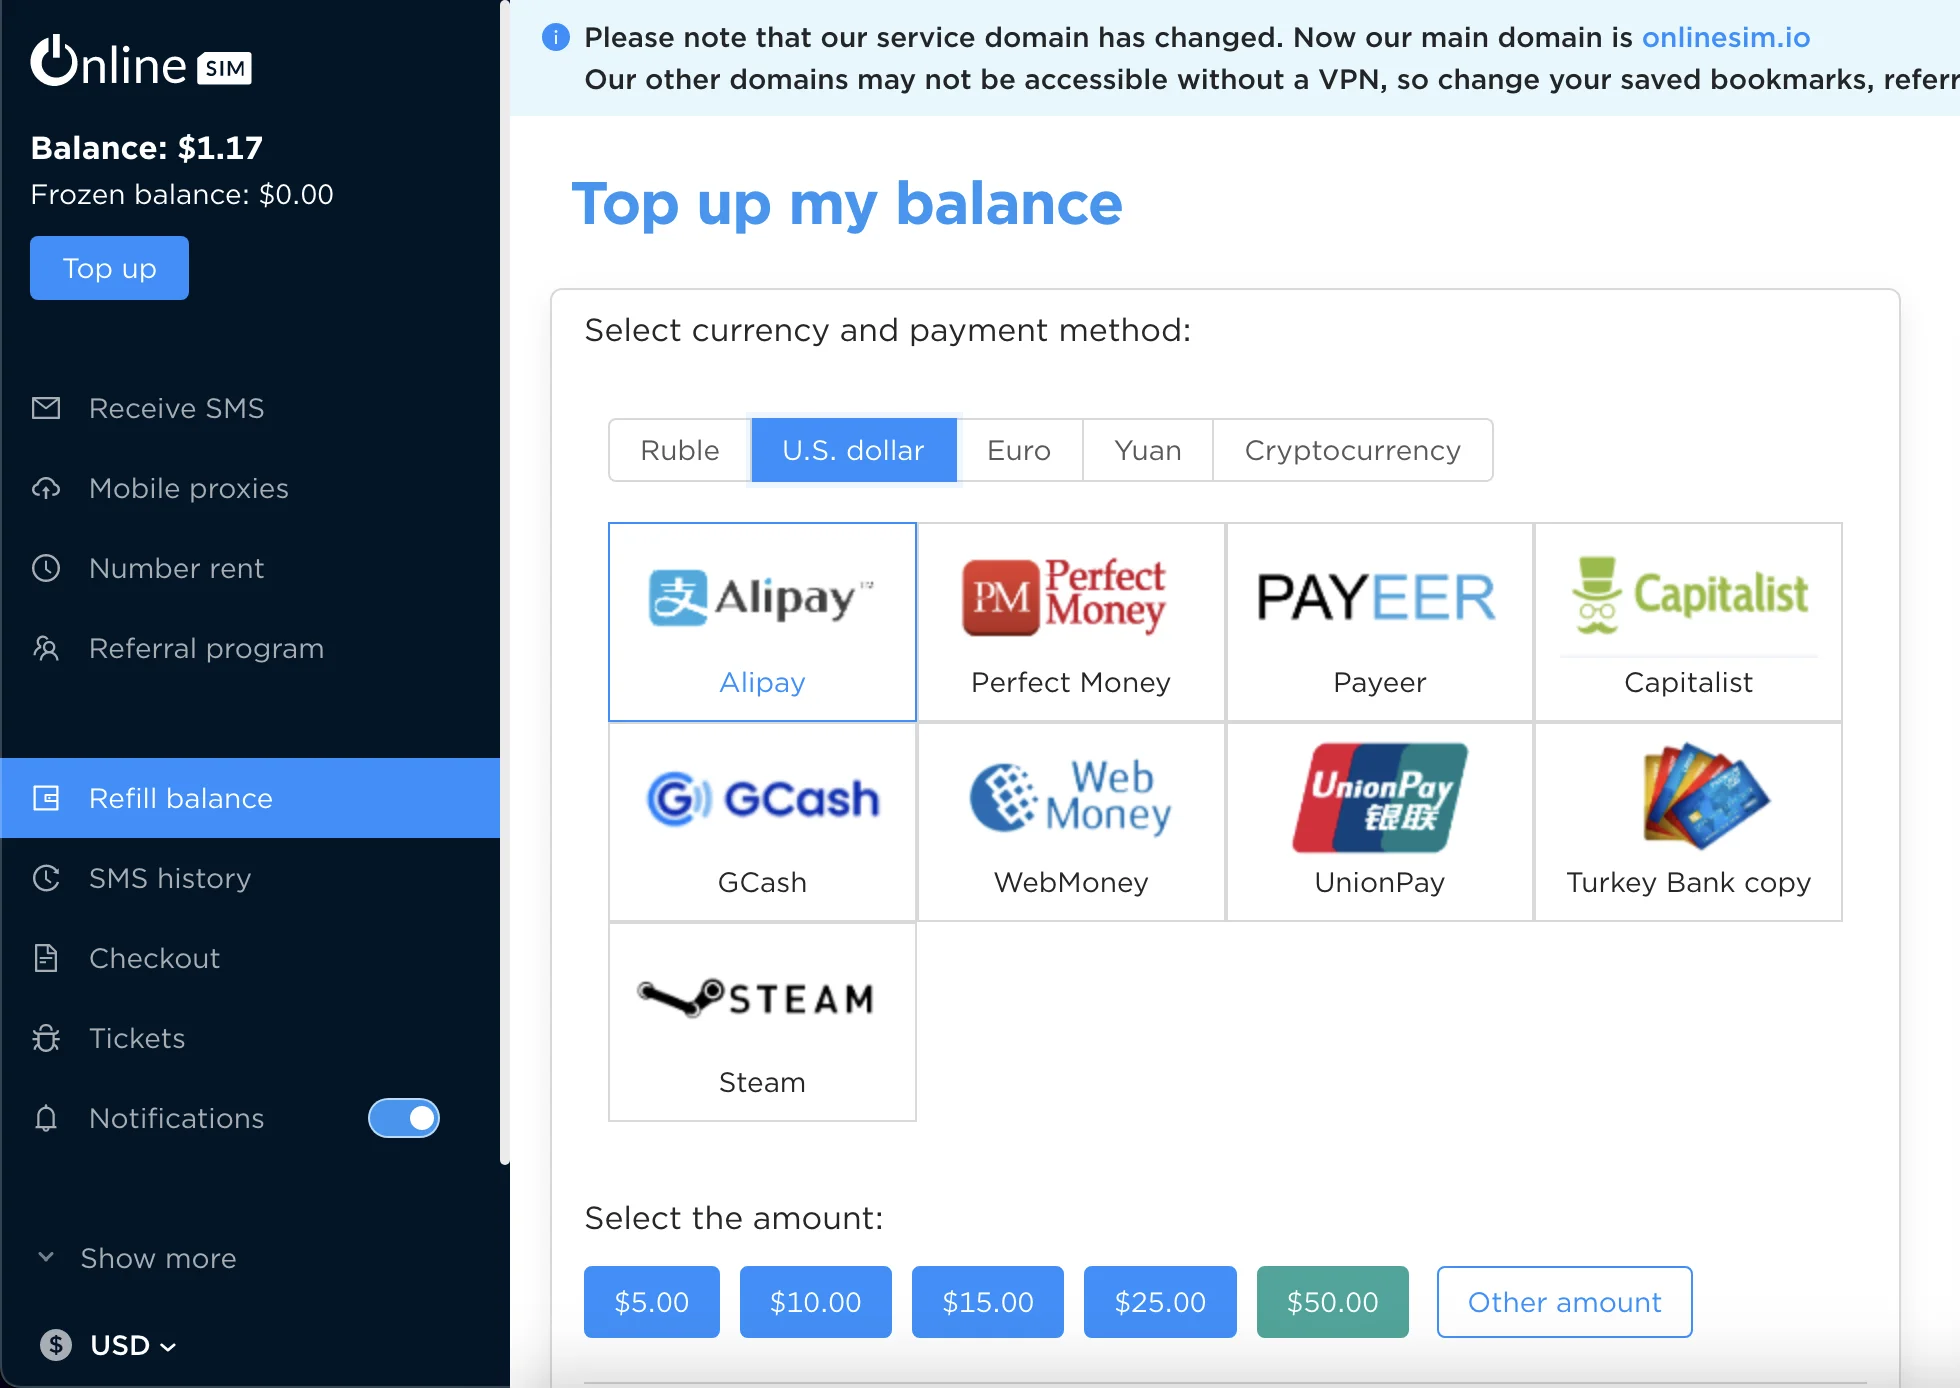The image size is (1960, 1388).
Task: Click the Receive SMS envelope icon
Action: (x=46, y=408)
